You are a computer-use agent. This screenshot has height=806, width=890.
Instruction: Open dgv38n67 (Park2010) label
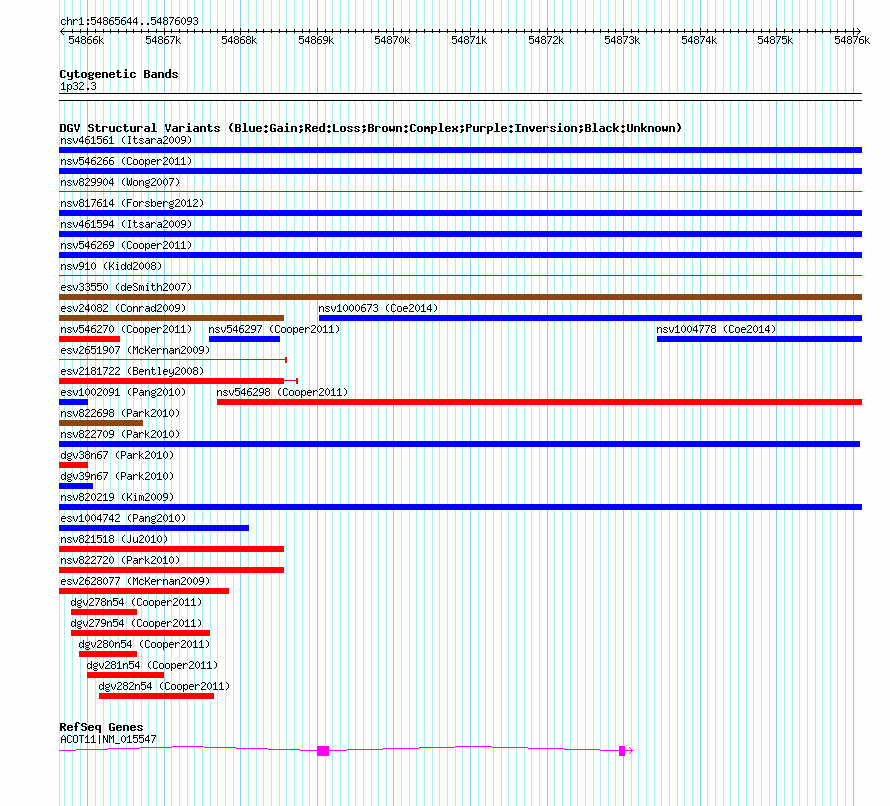tap(117, 455)
